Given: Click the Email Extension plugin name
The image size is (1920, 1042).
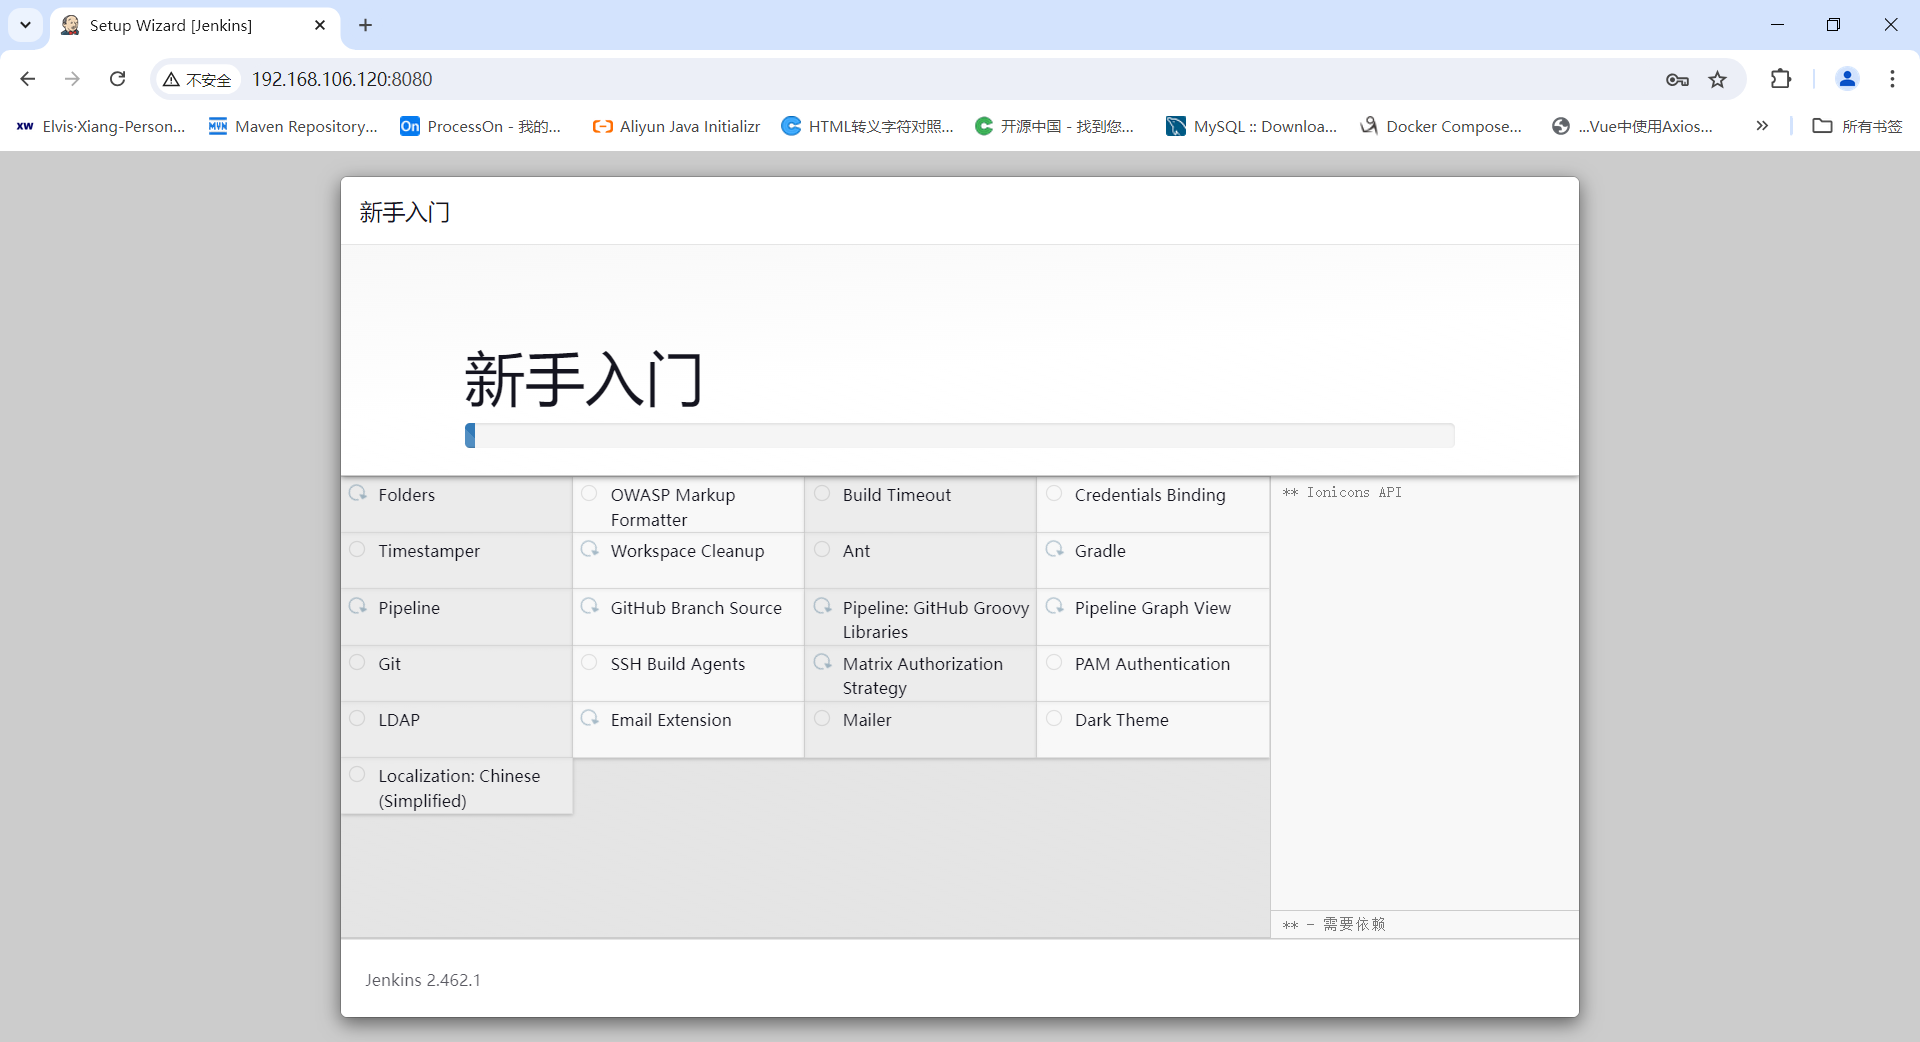Looking at the screenshot, I should pos(670,720).
